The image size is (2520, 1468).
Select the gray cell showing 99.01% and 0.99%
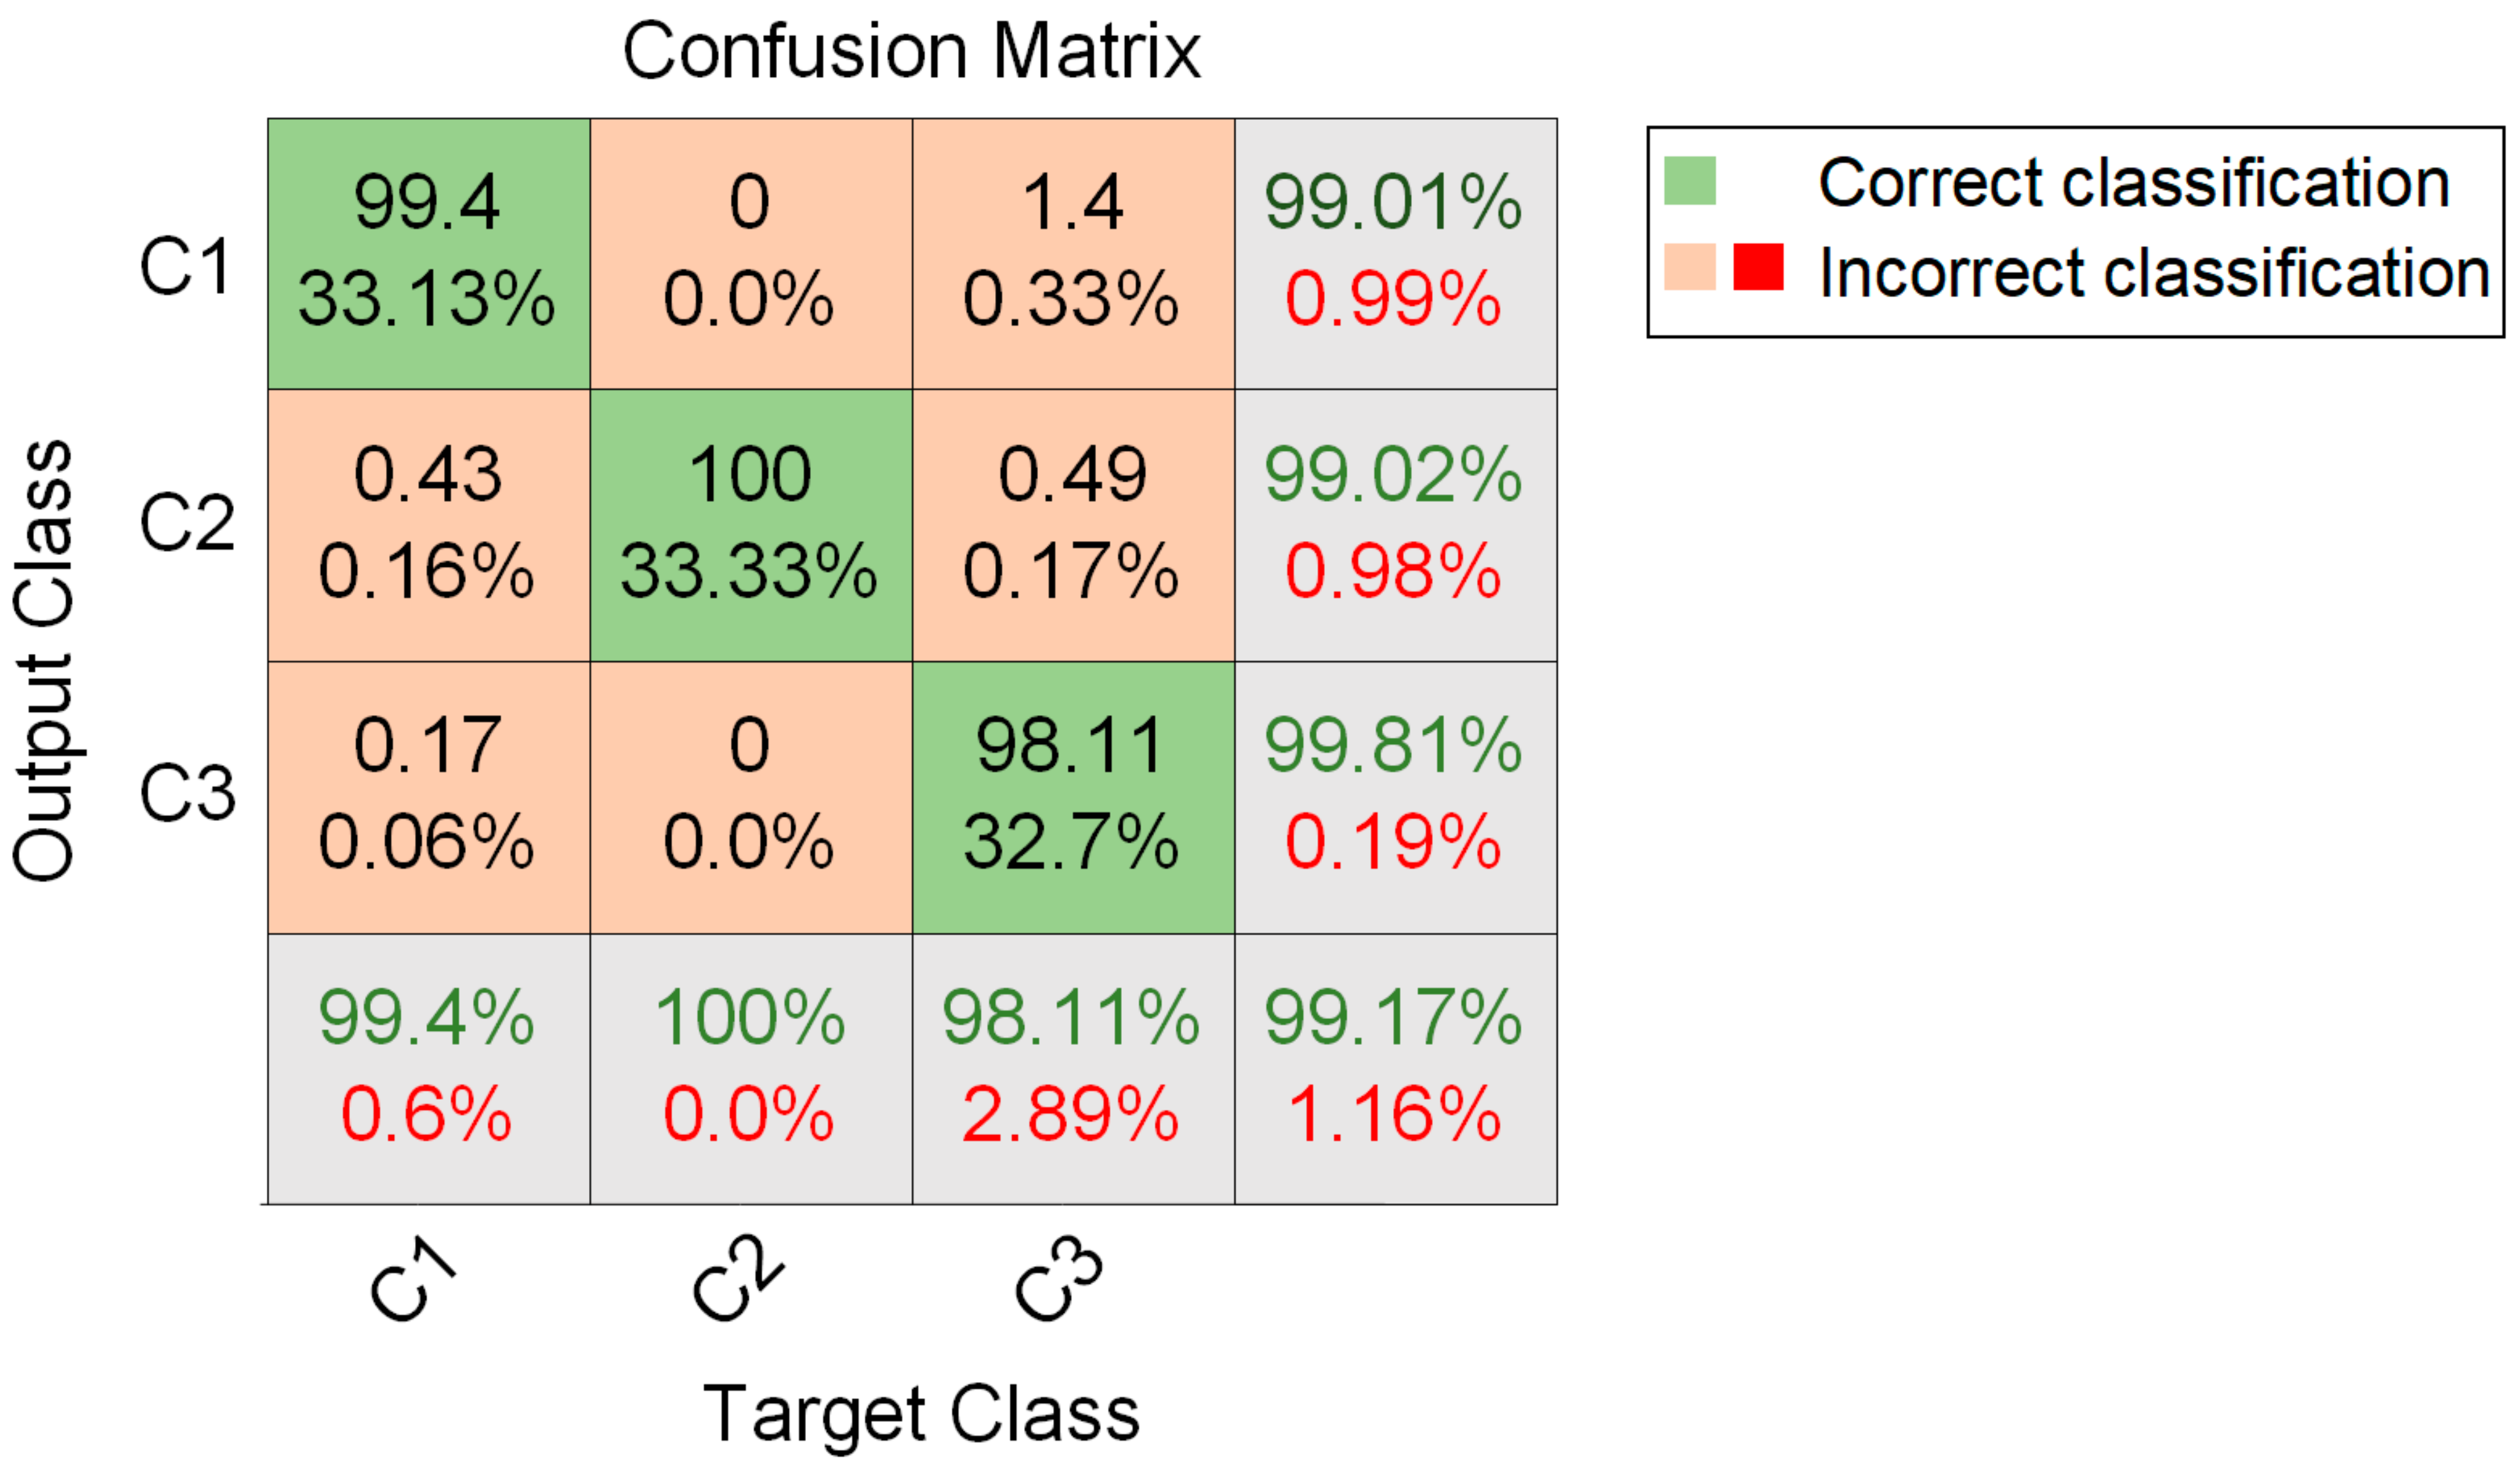pyautogui.click(x=1395, y=253)
